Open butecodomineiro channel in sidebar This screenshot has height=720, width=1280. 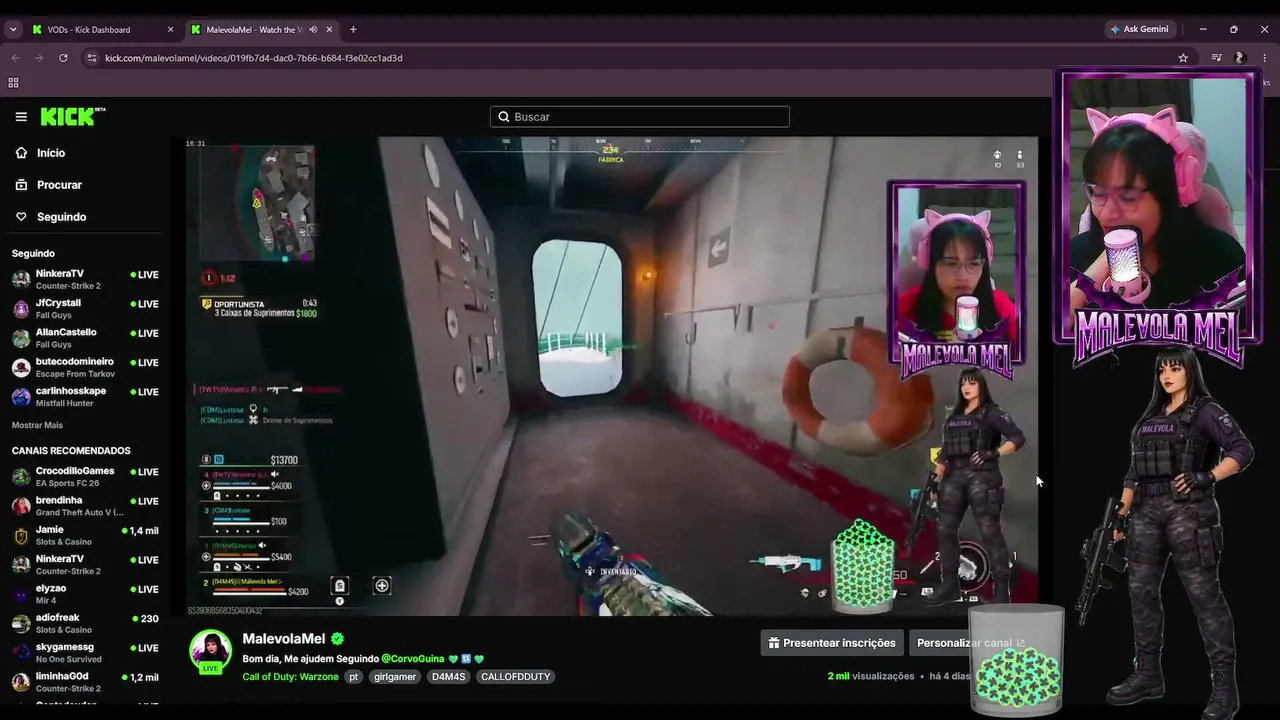(85, 367)
